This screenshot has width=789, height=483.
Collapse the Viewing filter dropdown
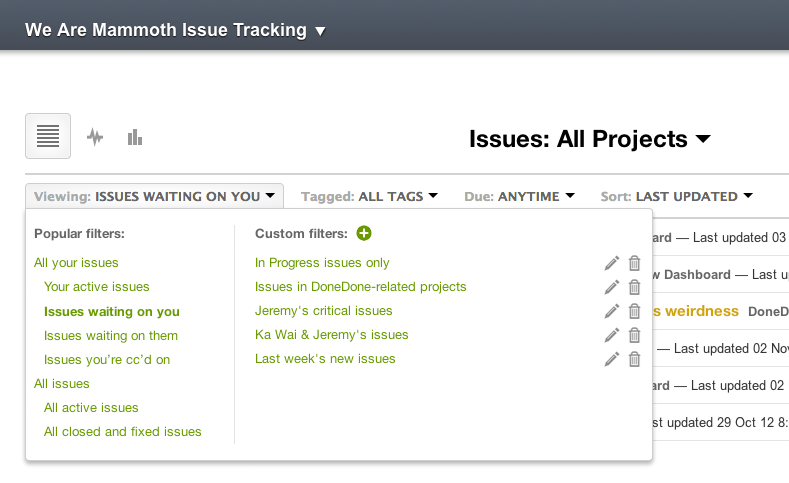click(154, 196)
